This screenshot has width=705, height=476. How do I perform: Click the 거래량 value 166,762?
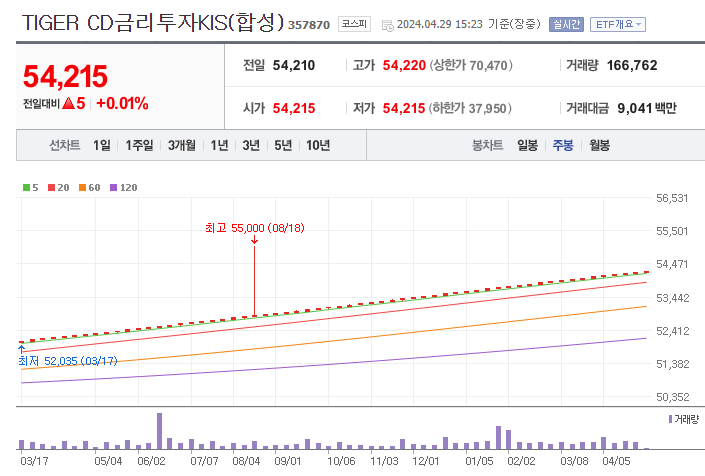[632, 65]
